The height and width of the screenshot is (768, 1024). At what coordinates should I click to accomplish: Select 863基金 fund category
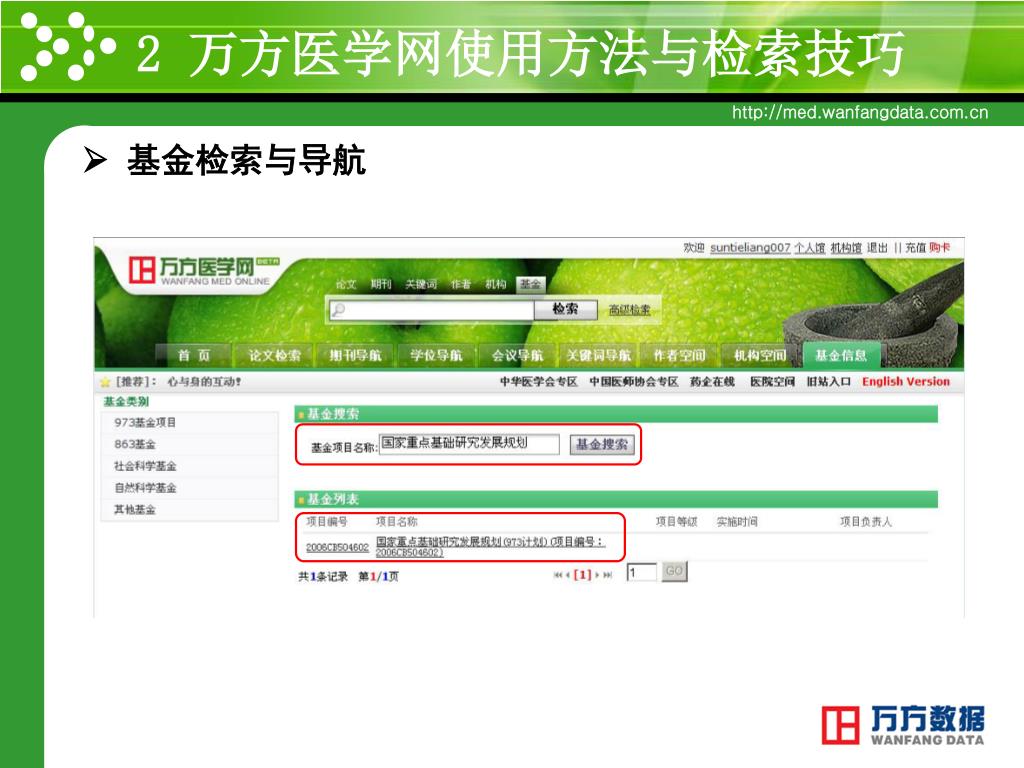pyautogui.click(x=135, y=444)
